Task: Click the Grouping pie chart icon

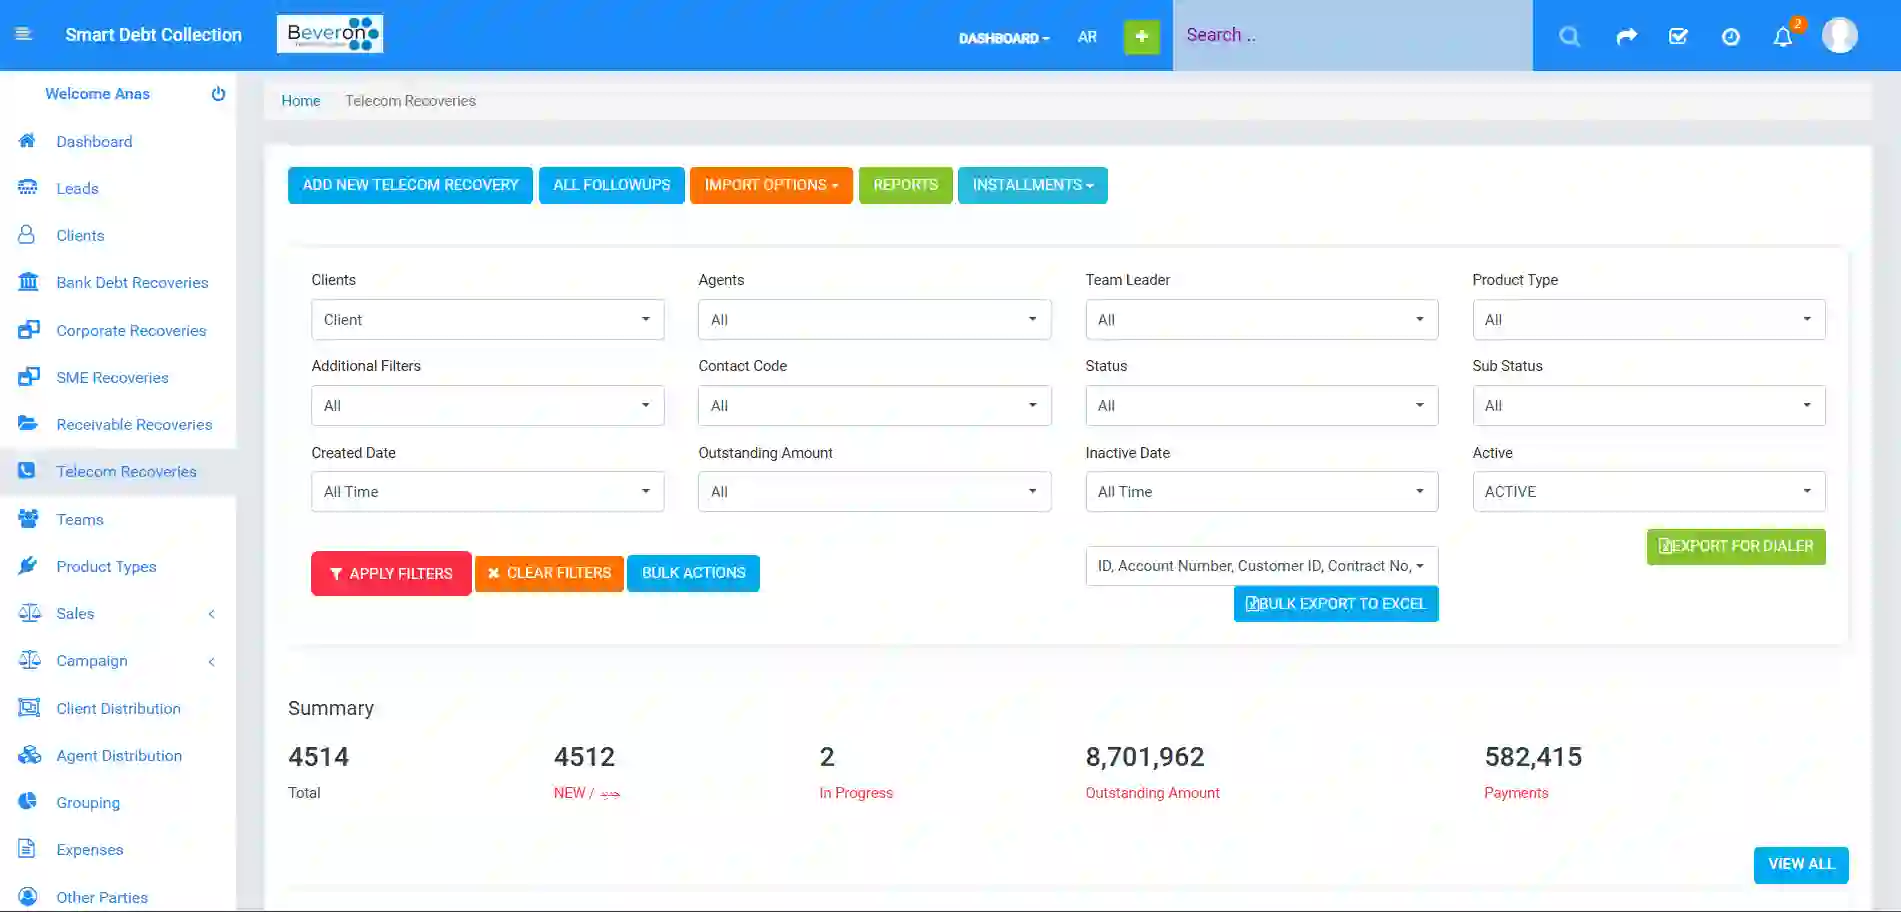Action: [27, 802]
